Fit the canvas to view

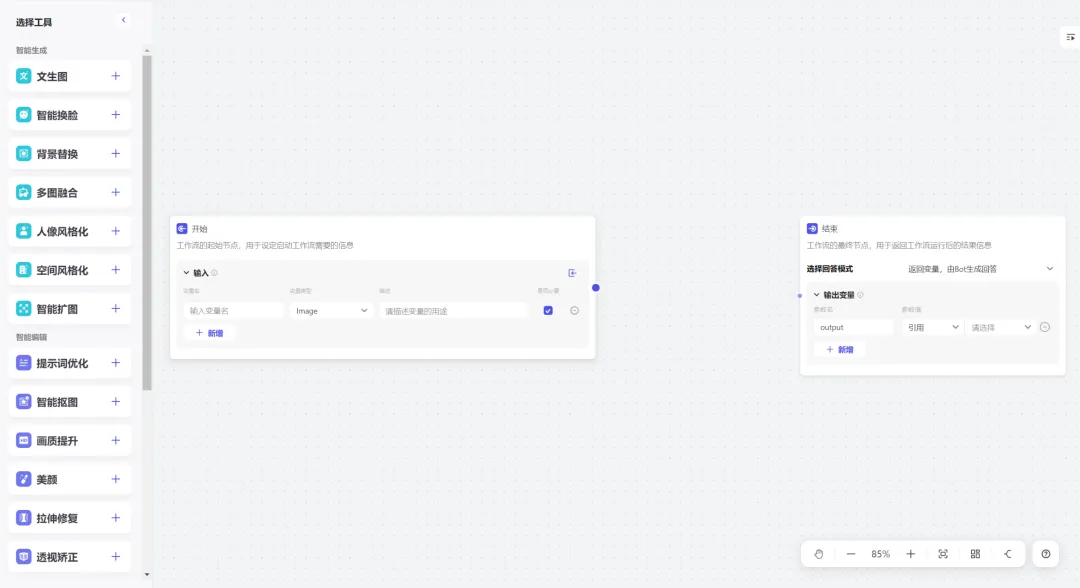943,554
